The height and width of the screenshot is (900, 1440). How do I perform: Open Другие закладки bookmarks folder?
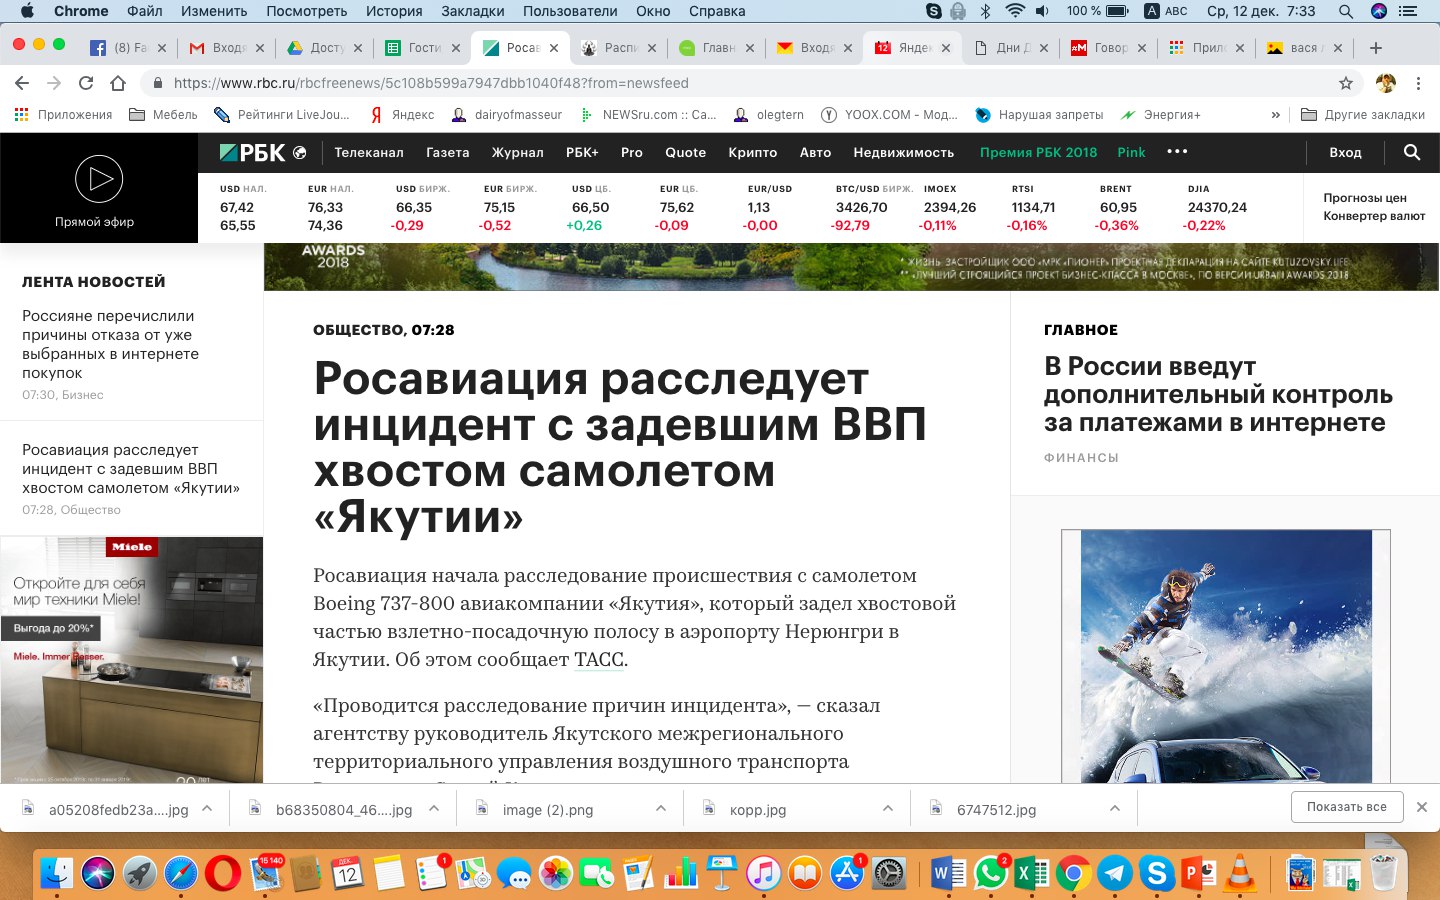tap(1362, 115)
